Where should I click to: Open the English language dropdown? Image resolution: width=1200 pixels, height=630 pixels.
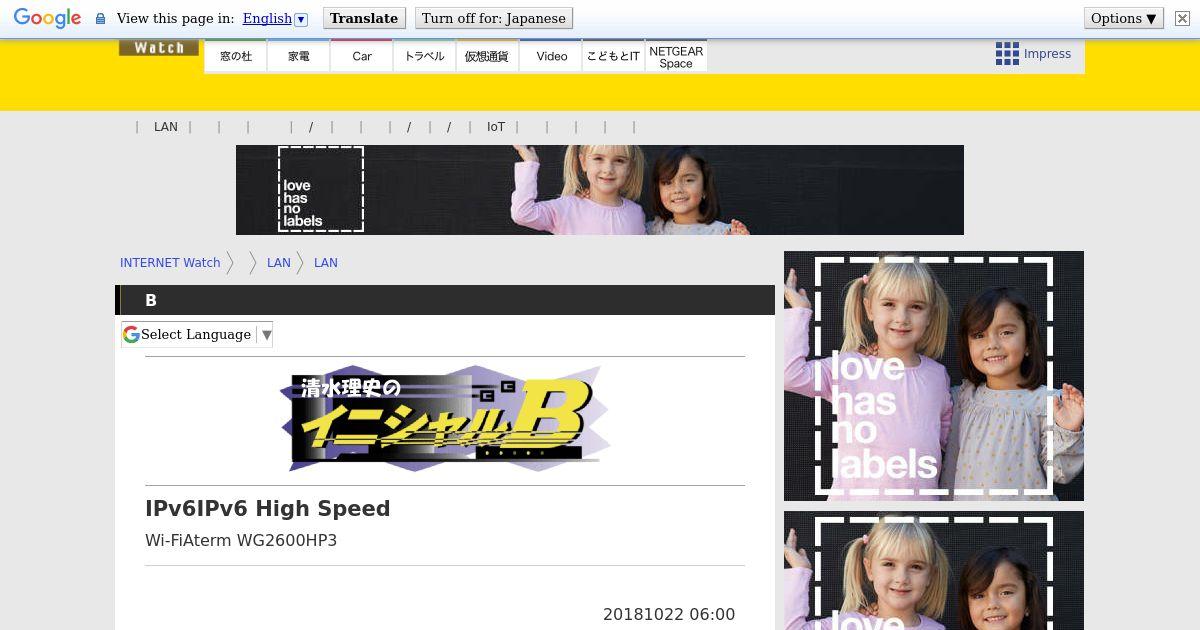pyautogui.click(x=275, y=18)
